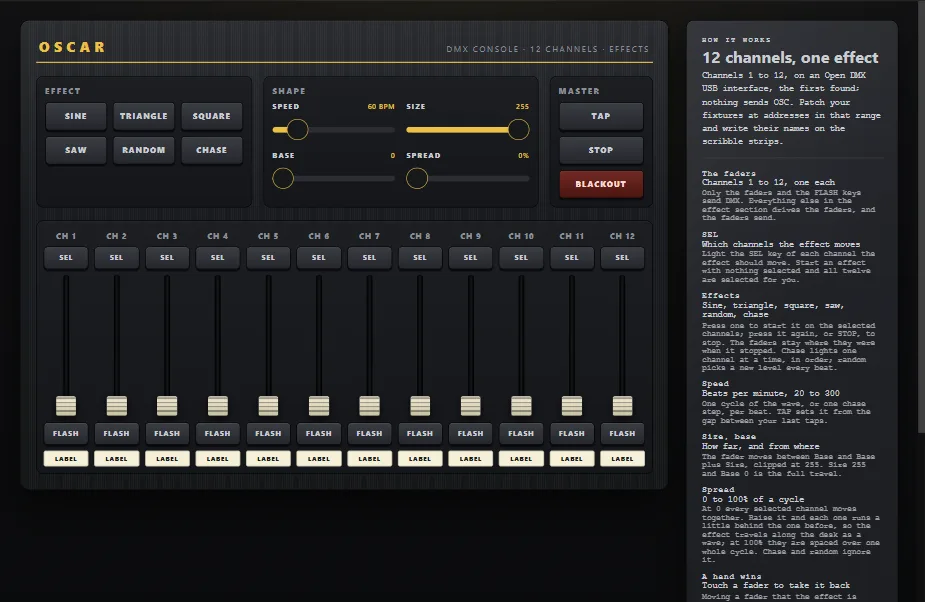Click the CH 12 scribble strip LABEL field

click(x=622, y=459)
